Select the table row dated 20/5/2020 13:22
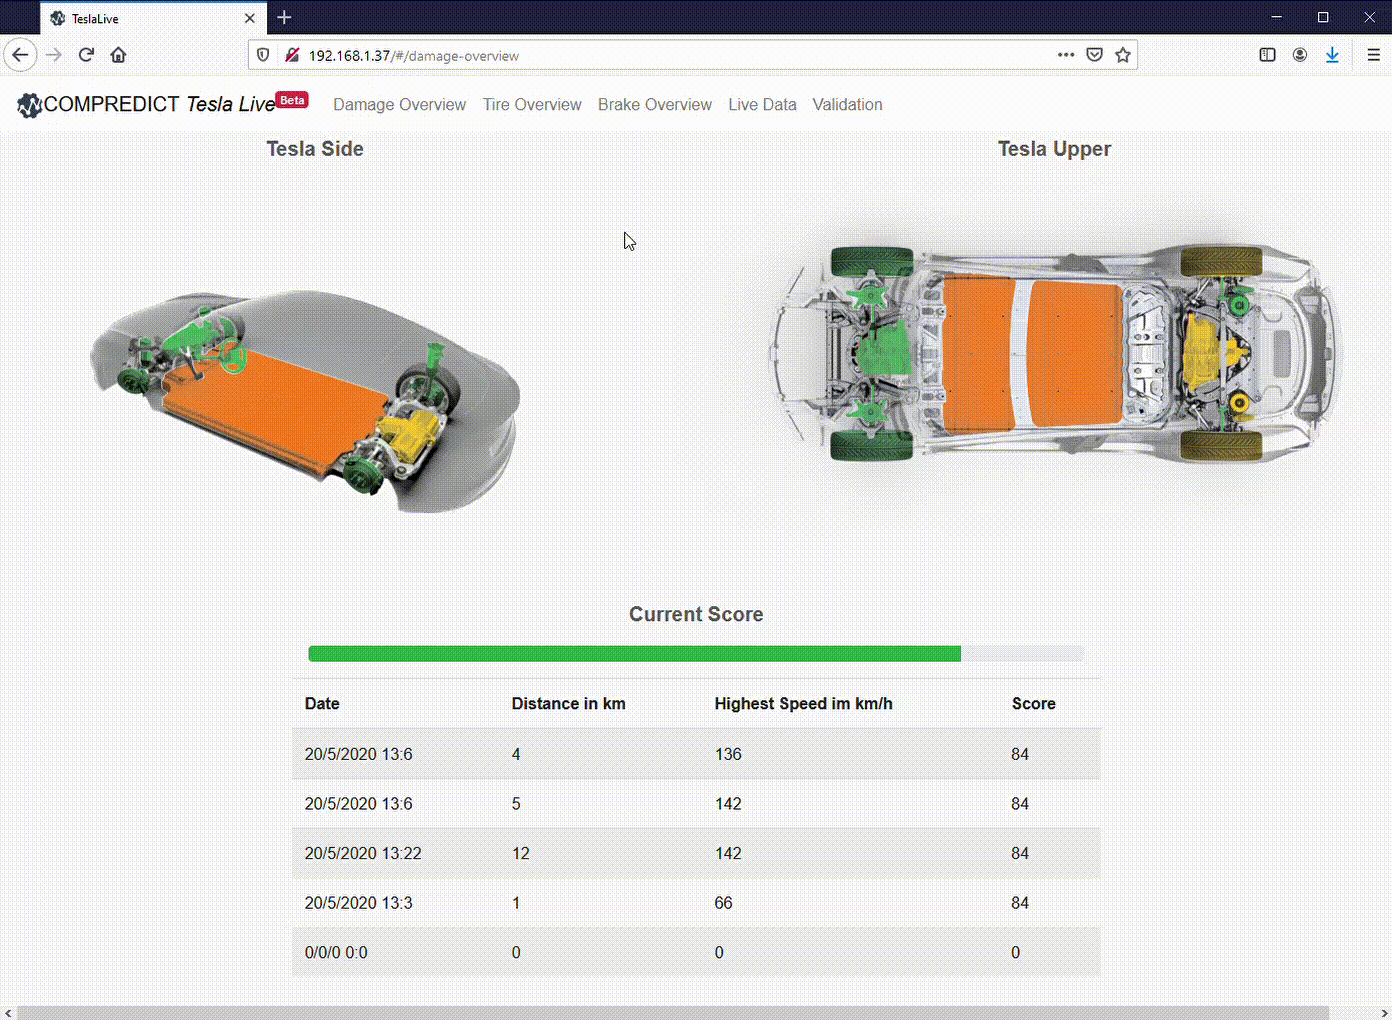Viewport: 1392px width, 1020px height. (x=696, y=853)
